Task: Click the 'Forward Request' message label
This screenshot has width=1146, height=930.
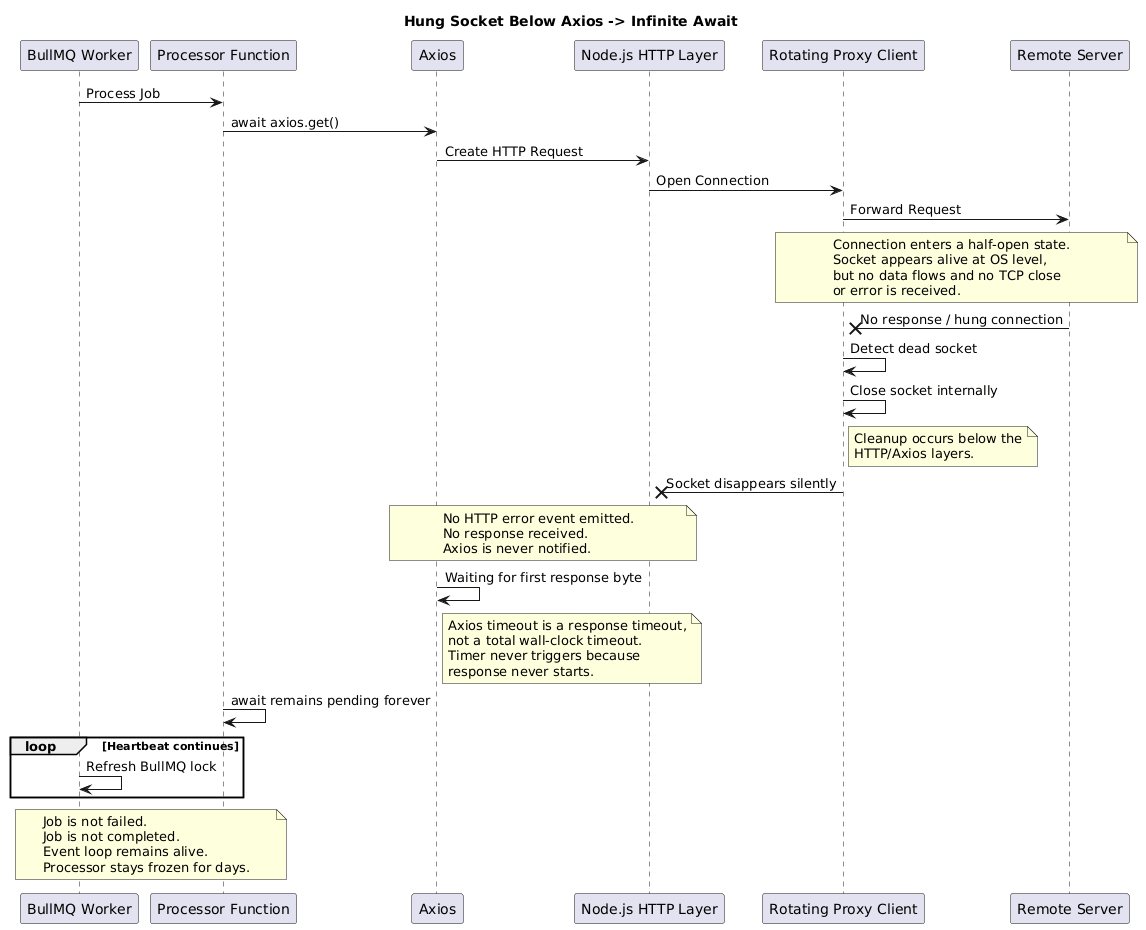Action: click(x=905, y=210)
